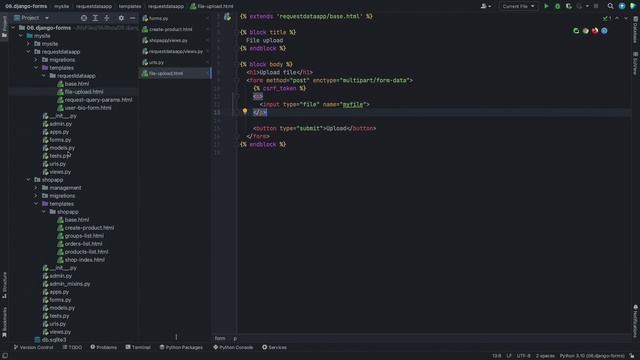This screenshot has width=640, height=360.
Task: Switch to requestdataapp/views.py editor tab
Action: pyautogui.click(x=175, y=51)
